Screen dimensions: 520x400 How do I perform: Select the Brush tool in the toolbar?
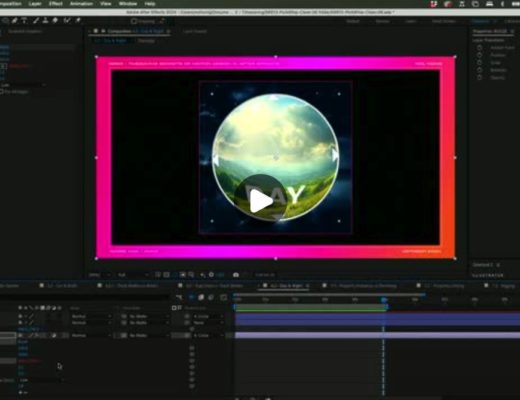(x=36, y=21)
